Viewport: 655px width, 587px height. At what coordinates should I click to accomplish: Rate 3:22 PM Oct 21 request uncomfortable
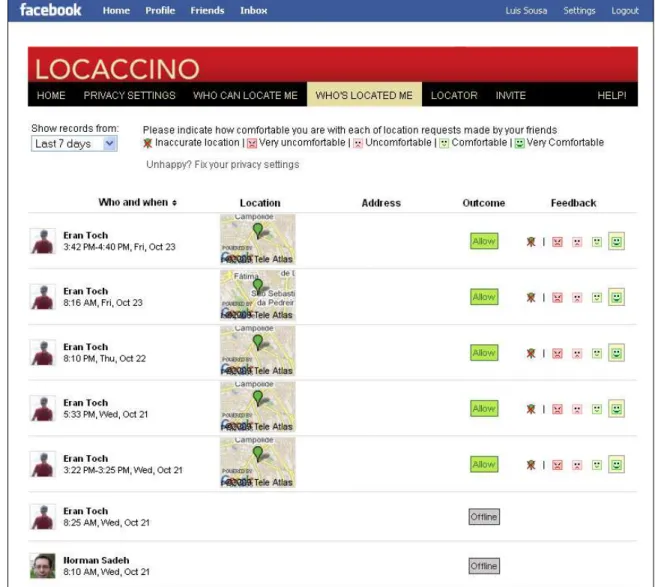[x=577, y=465]
